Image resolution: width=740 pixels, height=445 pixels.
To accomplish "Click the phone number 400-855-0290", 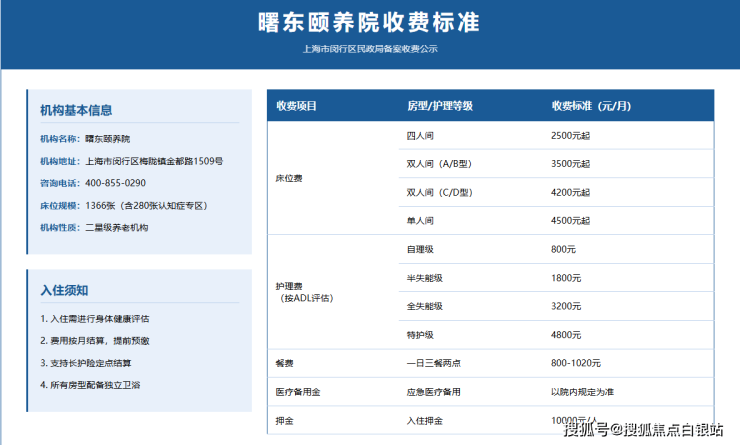I will coord(115,183).
